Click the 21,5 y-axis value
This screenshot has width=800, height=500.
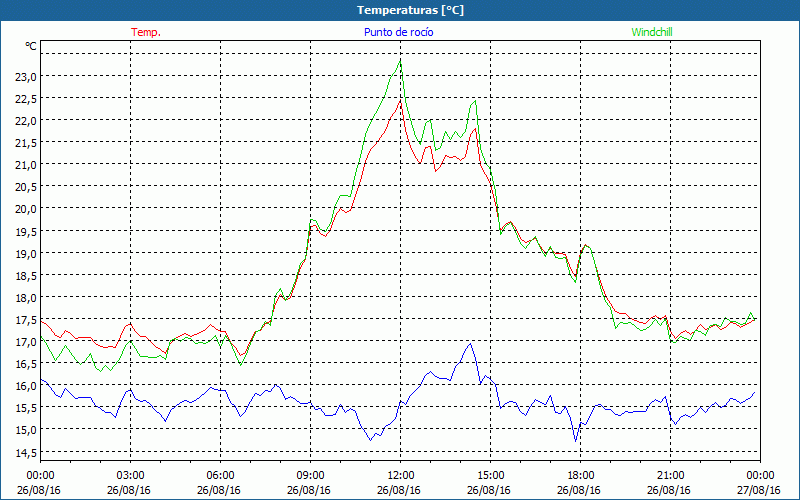pyautogui.click(x=26, y=143)
